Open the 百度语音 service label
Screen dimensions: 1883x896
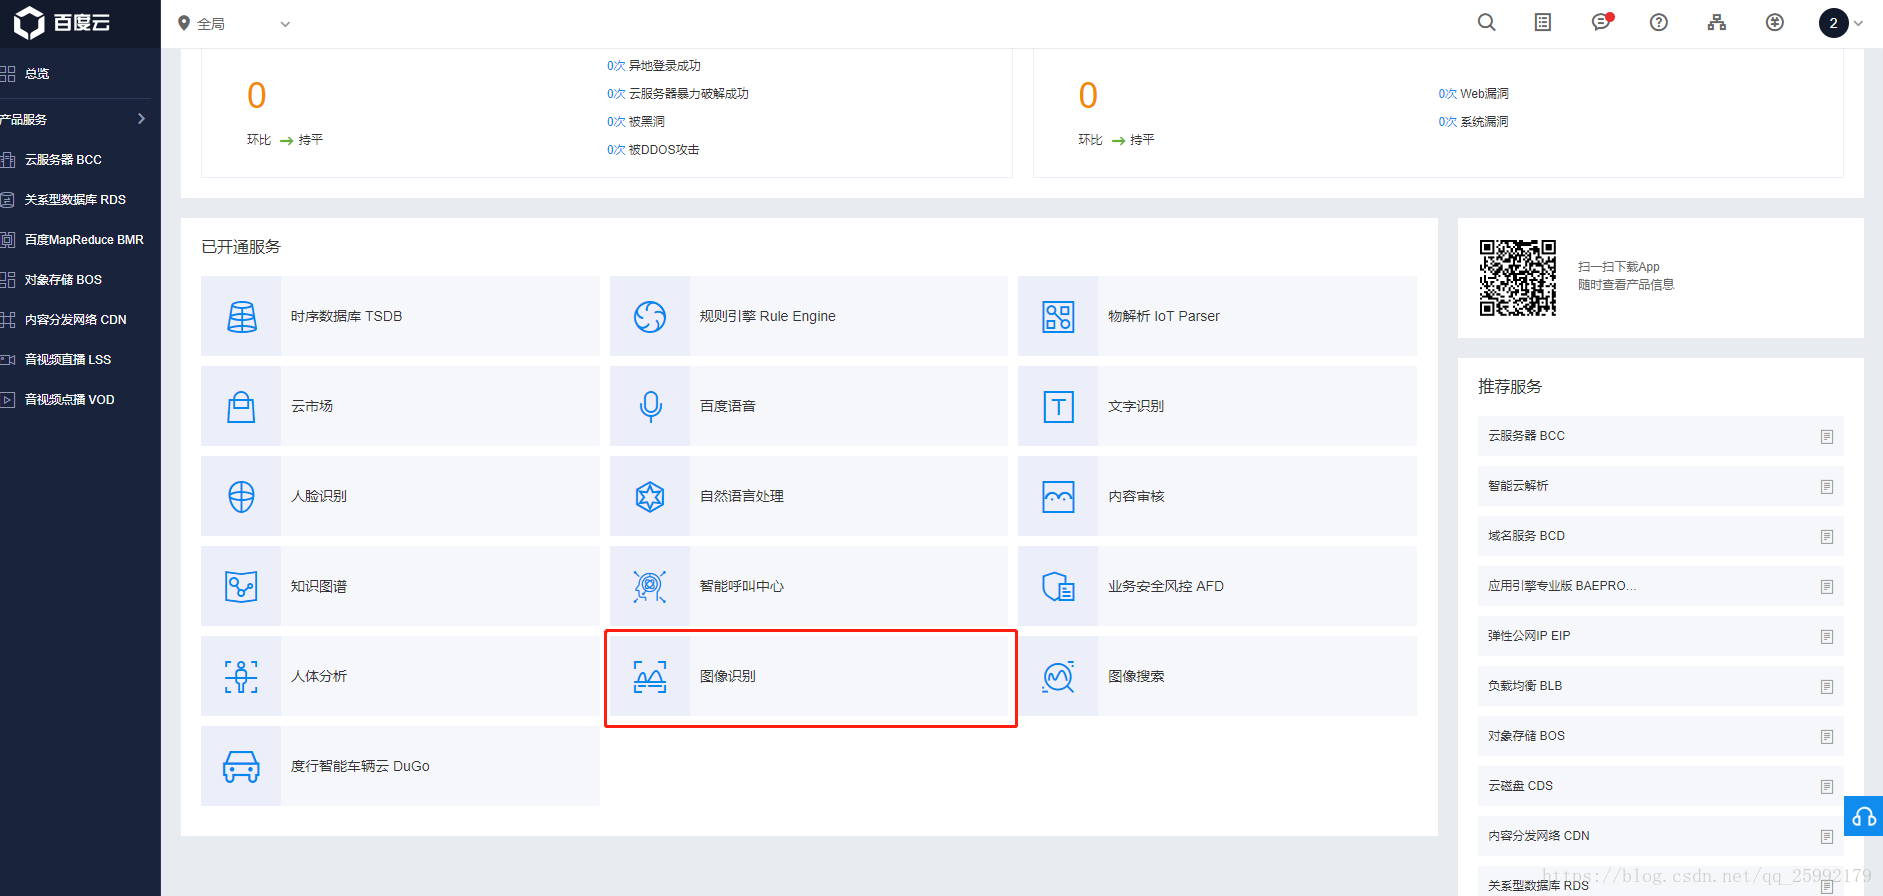[728, 406]
